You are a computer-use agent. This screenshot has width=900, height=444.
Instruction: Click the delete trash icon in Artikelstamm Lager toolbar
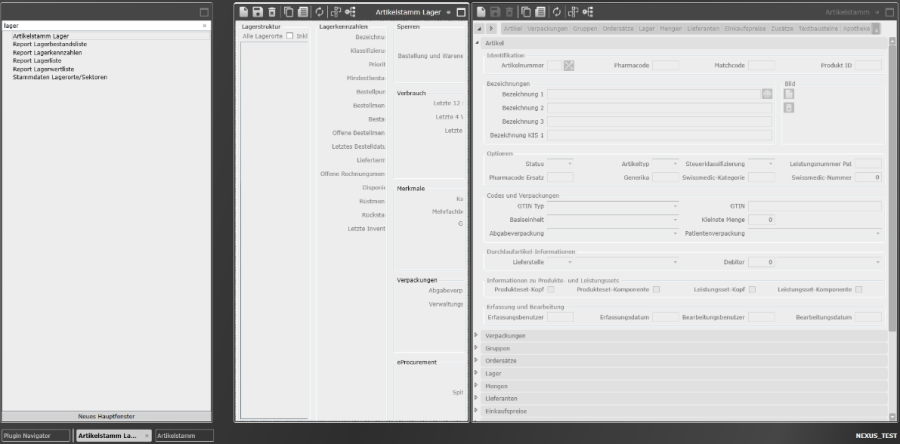click(272, 11)
